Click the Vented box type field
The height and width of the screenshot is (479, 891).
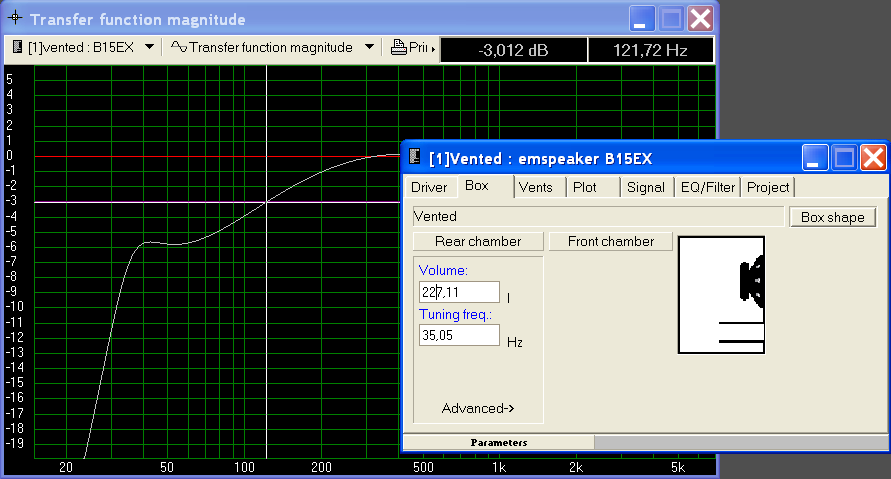pos(598,216)
